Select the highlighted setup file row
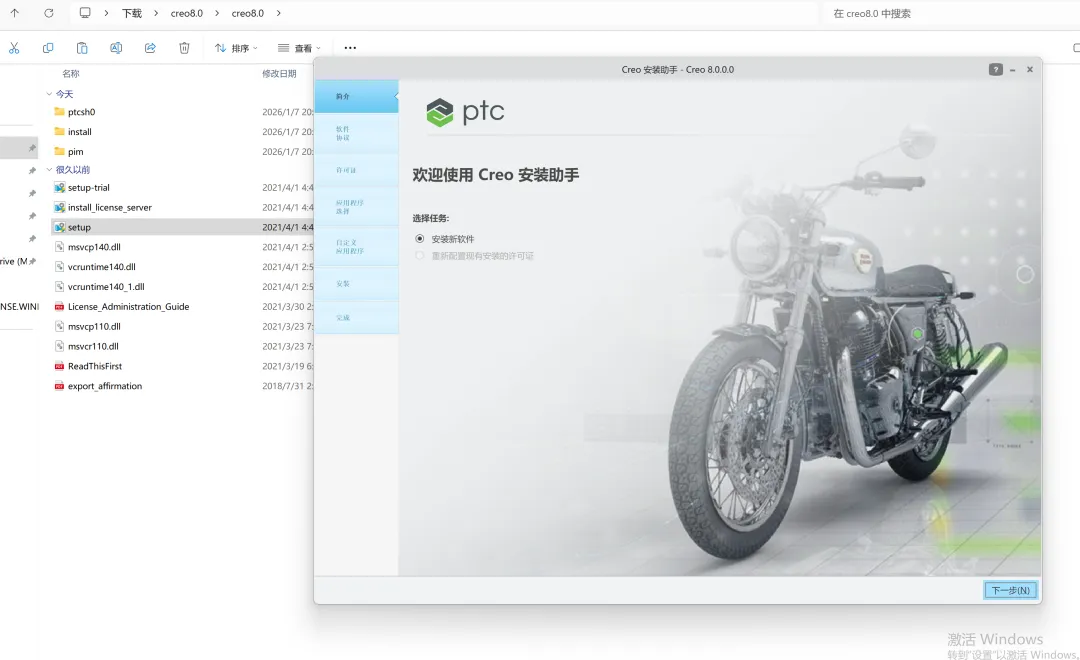The image size is (1080, 660). (x=183, y=227)
